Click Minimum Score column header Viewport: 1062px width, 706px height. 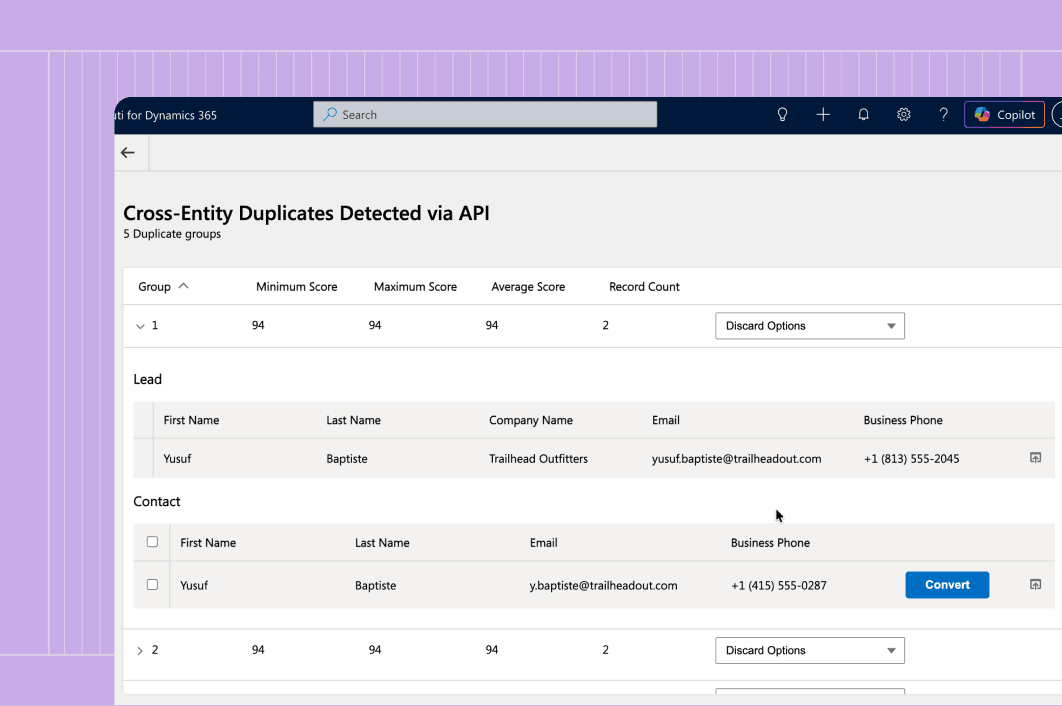coord(297,287)
